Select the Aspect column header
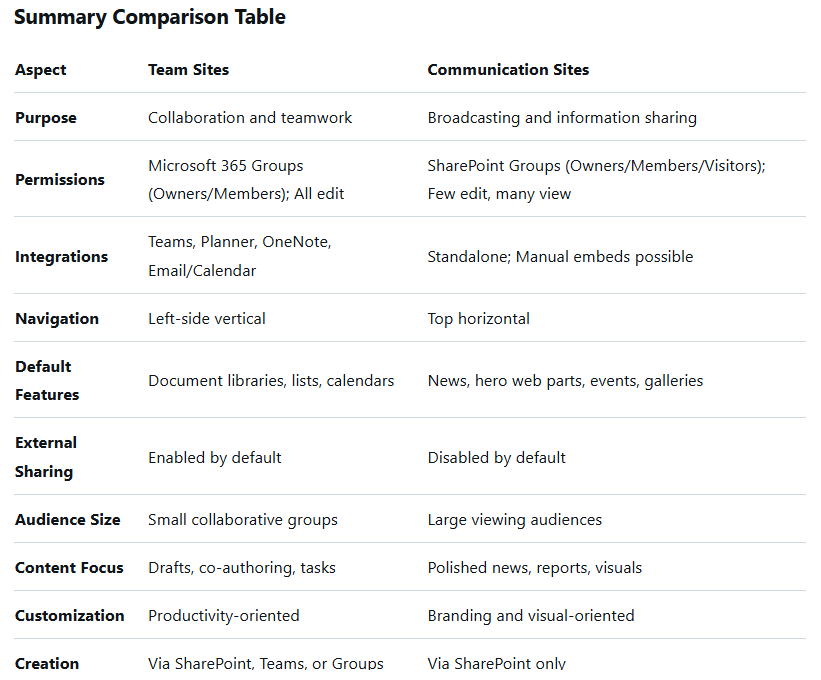The height and width of the screenshot is (680, 821). [x=41, y=70]
